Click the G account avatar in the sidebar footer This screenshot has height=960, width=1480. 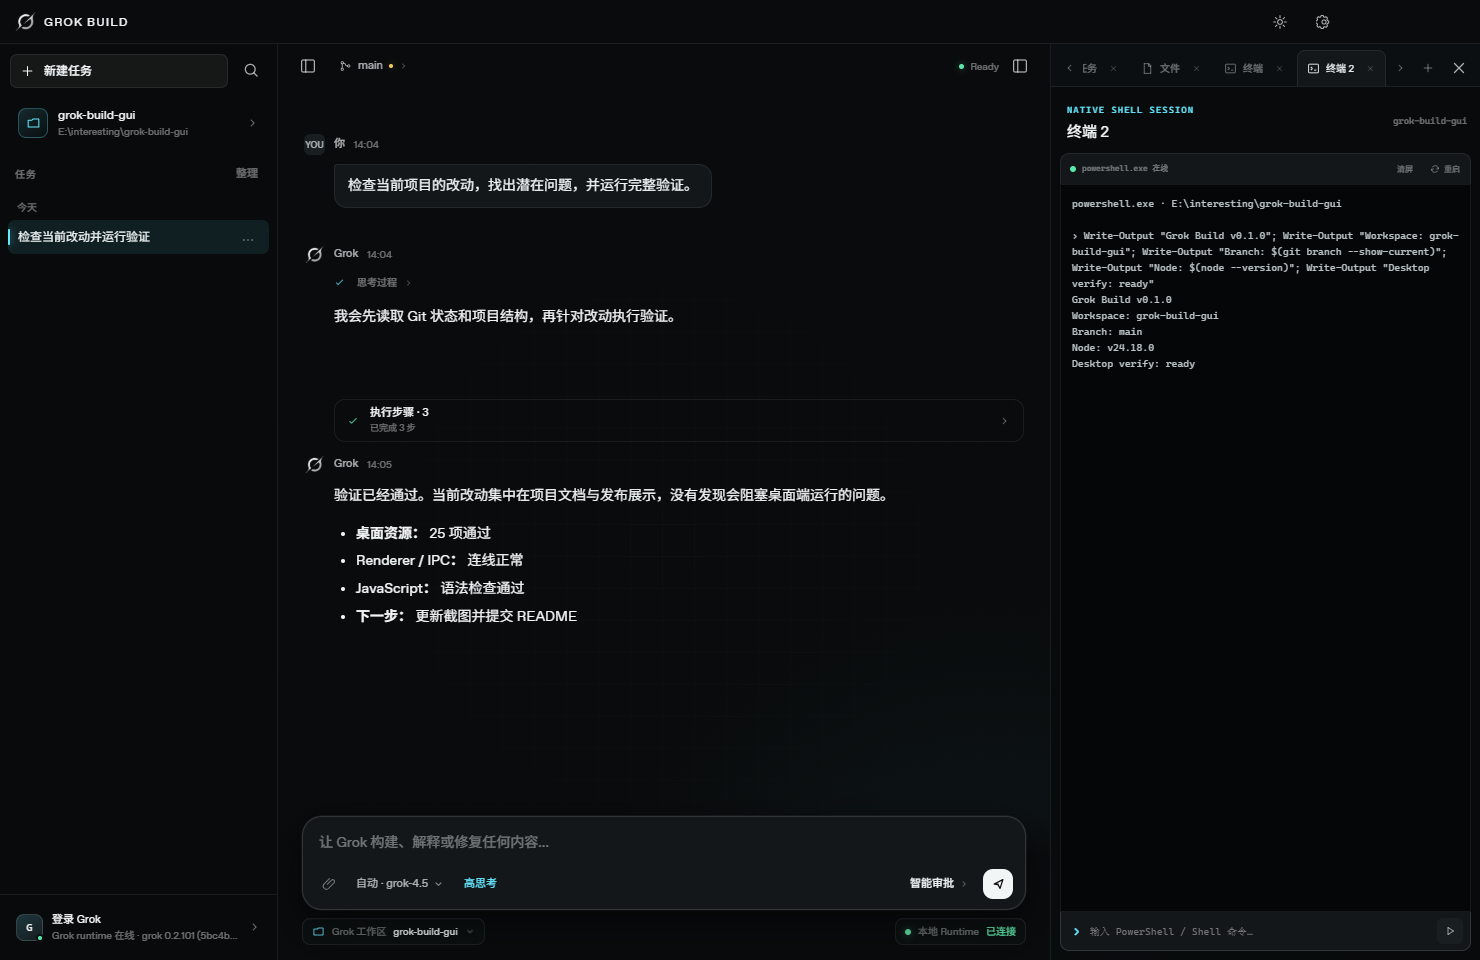tap(29, 927)
